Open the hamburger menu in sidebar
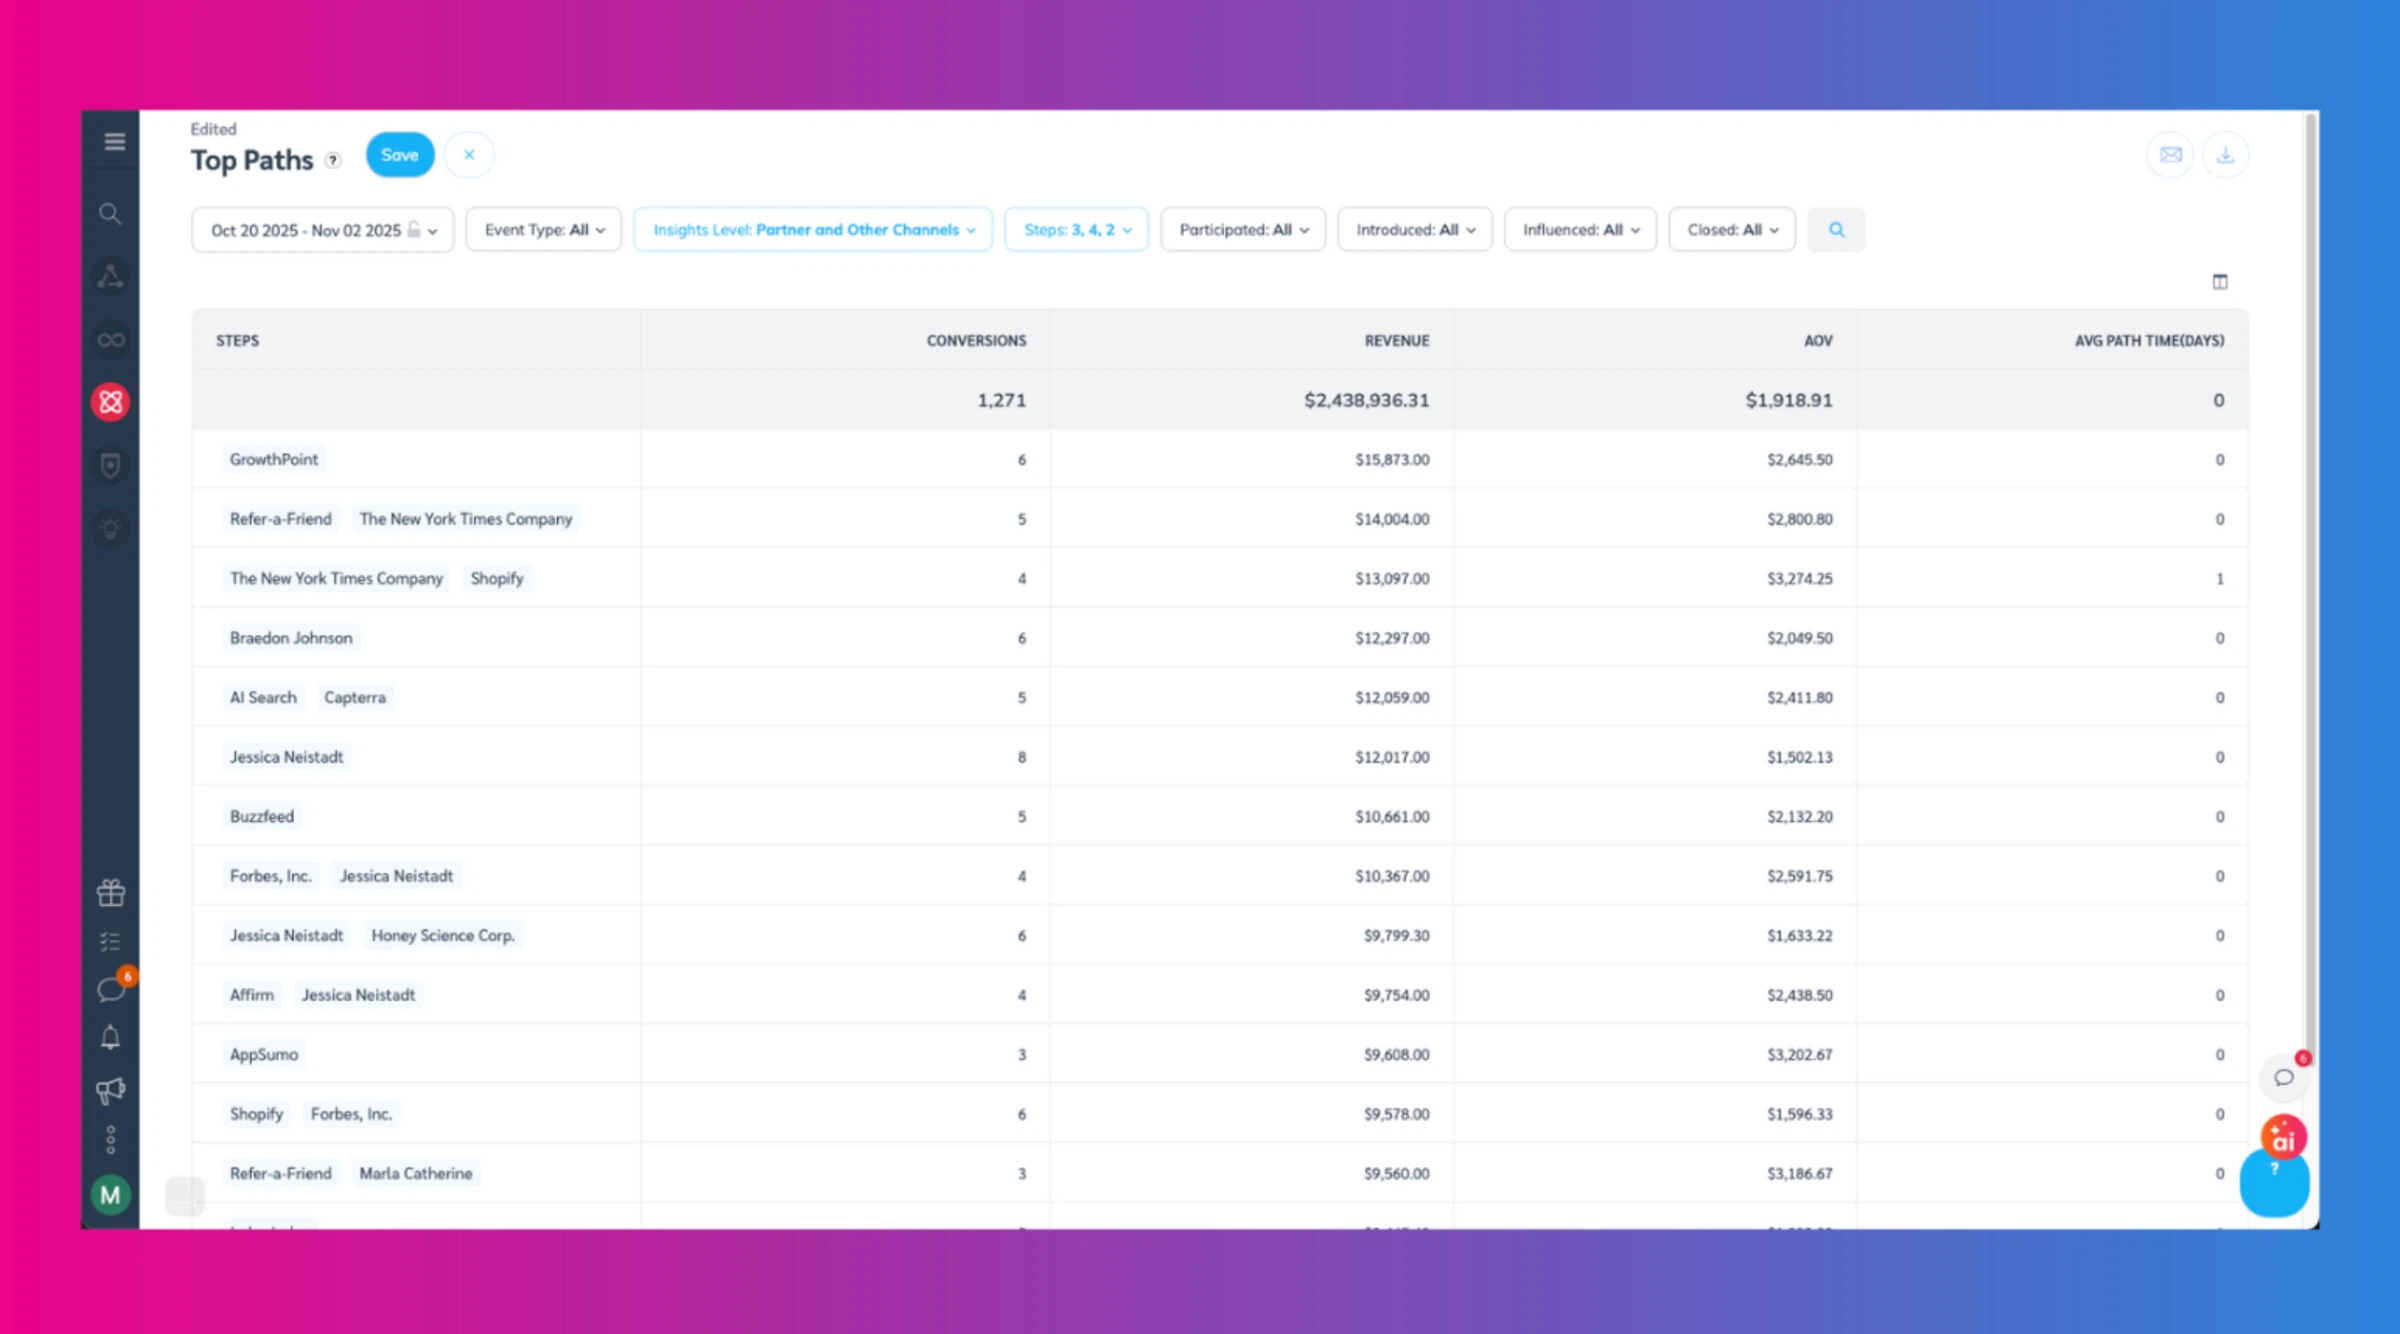Viewport: 2400px width, 1334px height. click(113, 141)
